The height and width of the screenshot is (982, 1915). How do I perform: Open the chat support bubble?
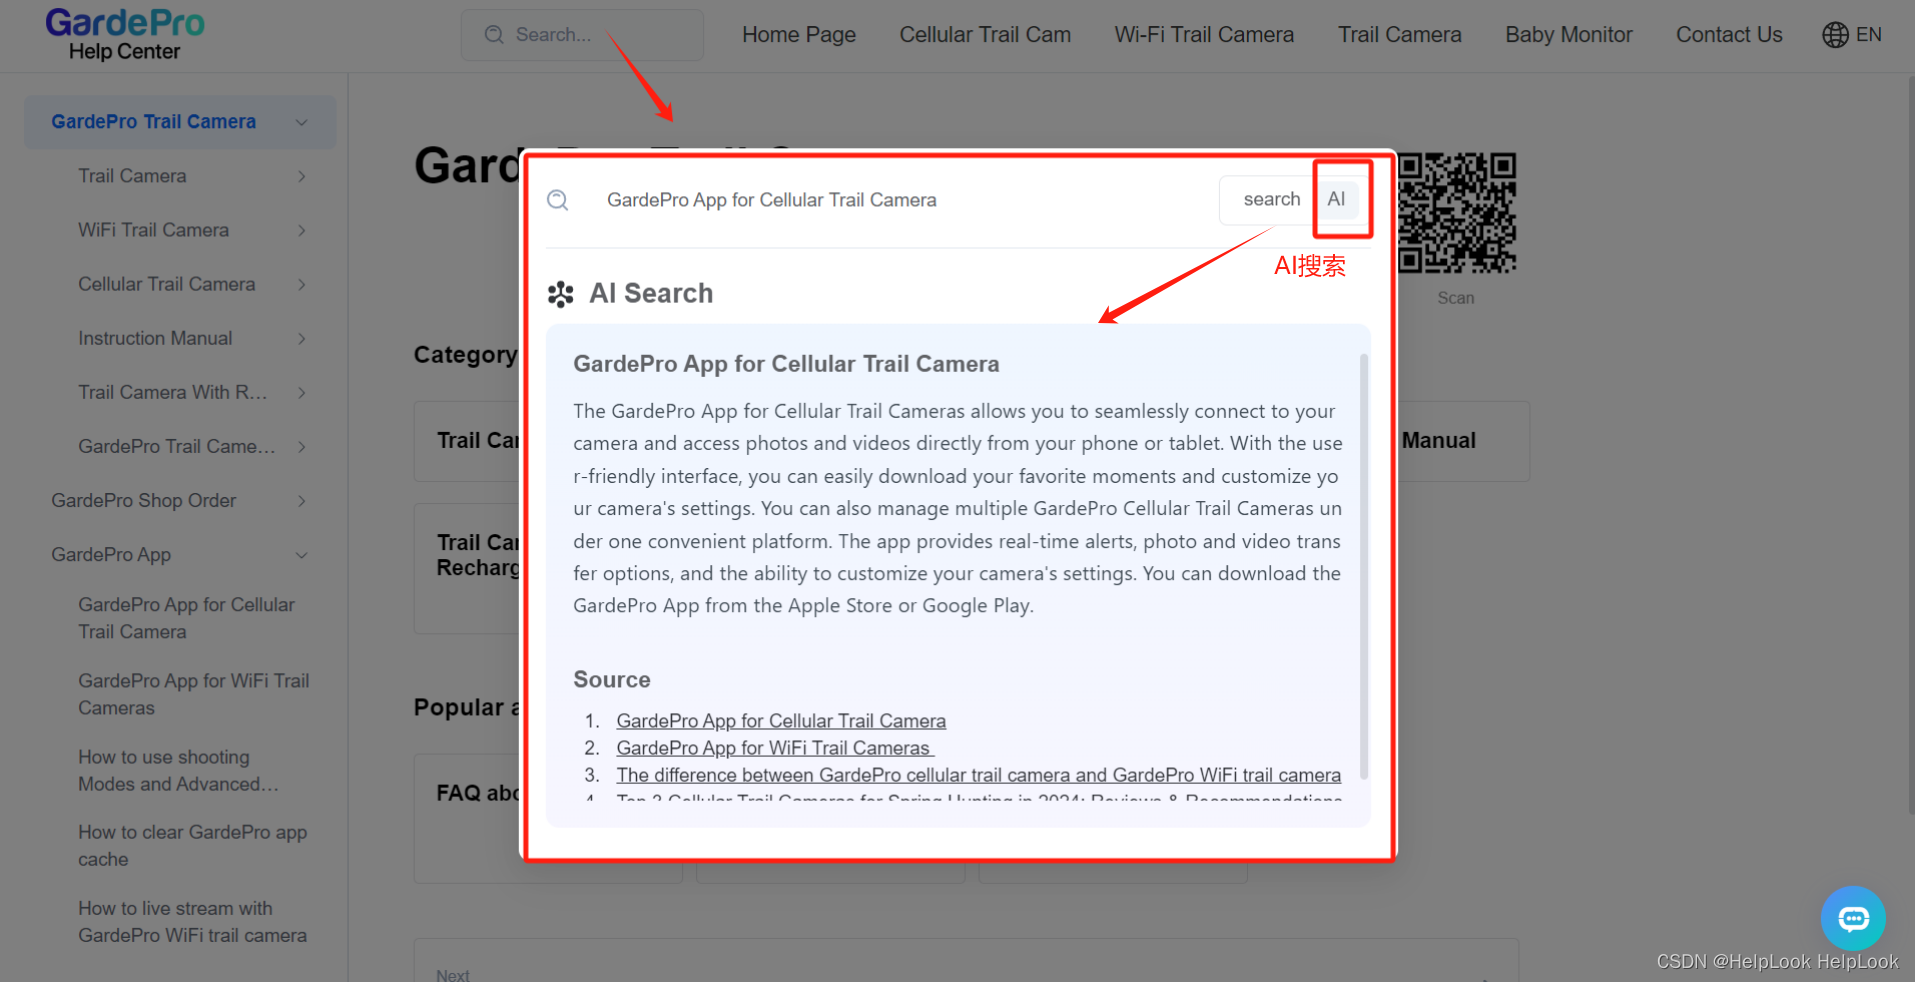click(x=1853, y=918)
